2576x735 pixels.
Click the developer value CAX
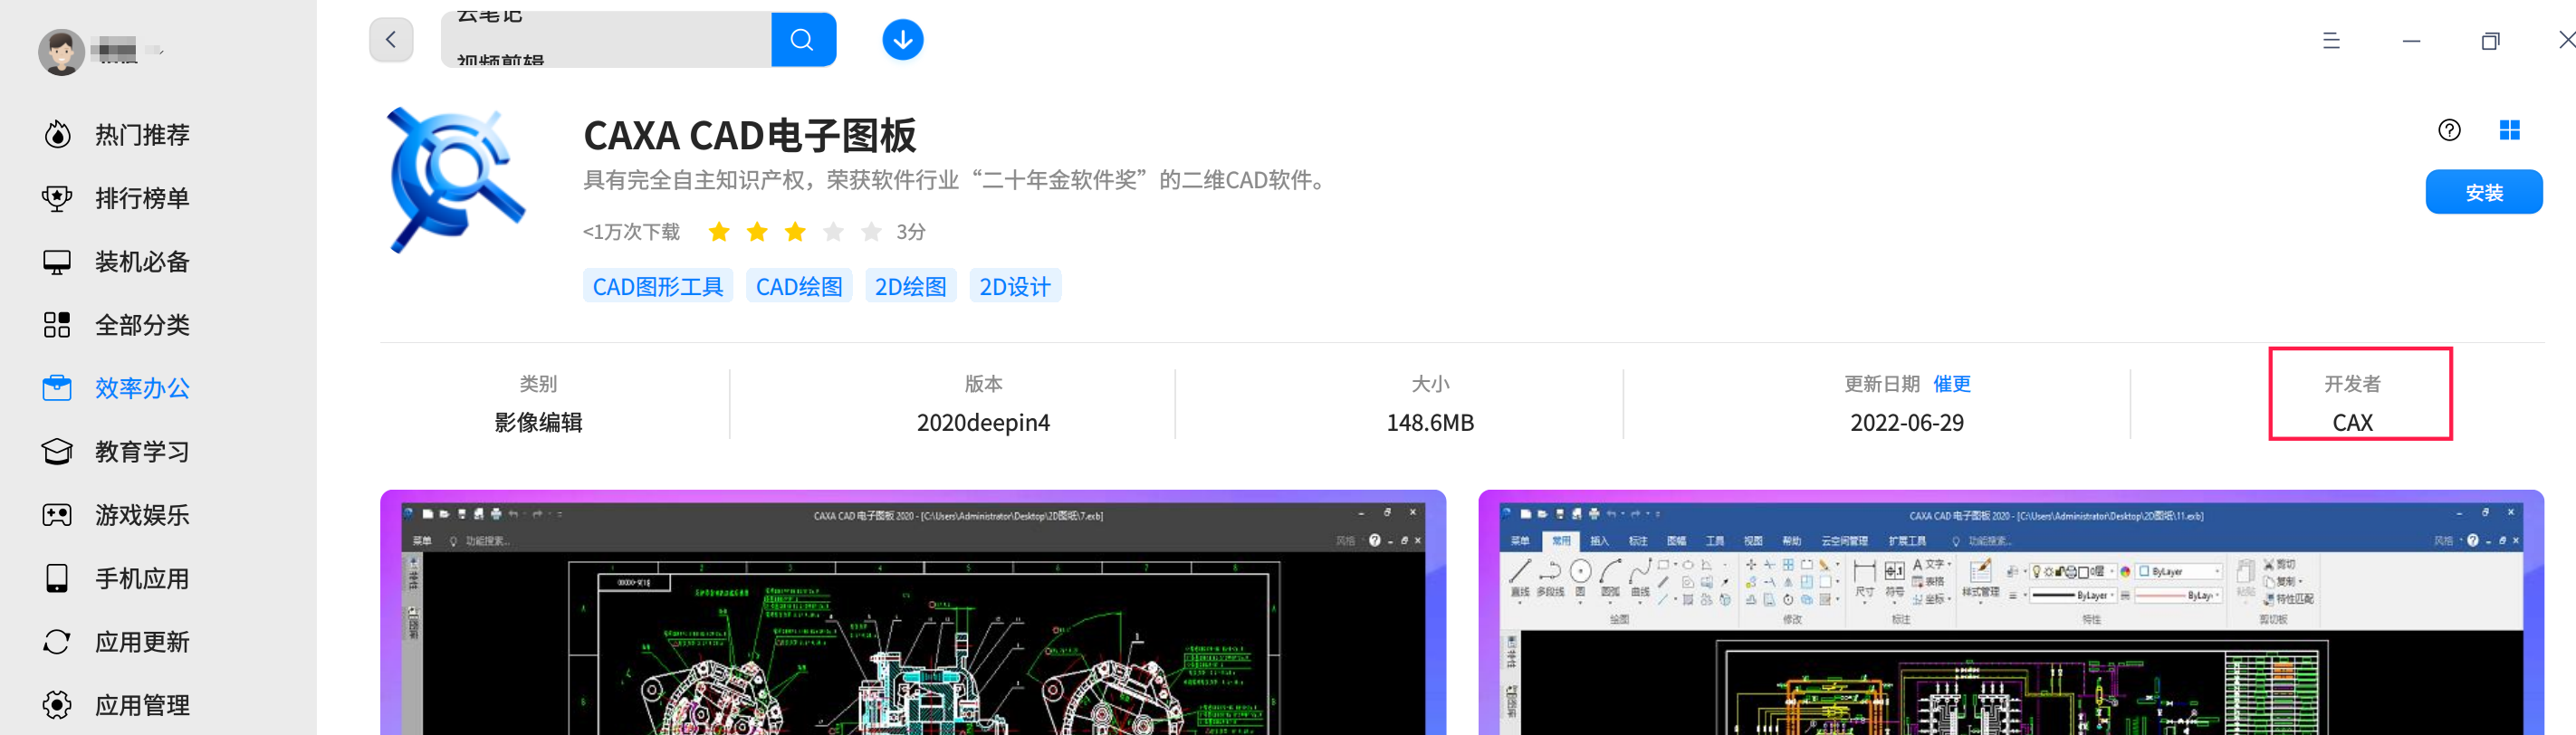coord(2352,423)
